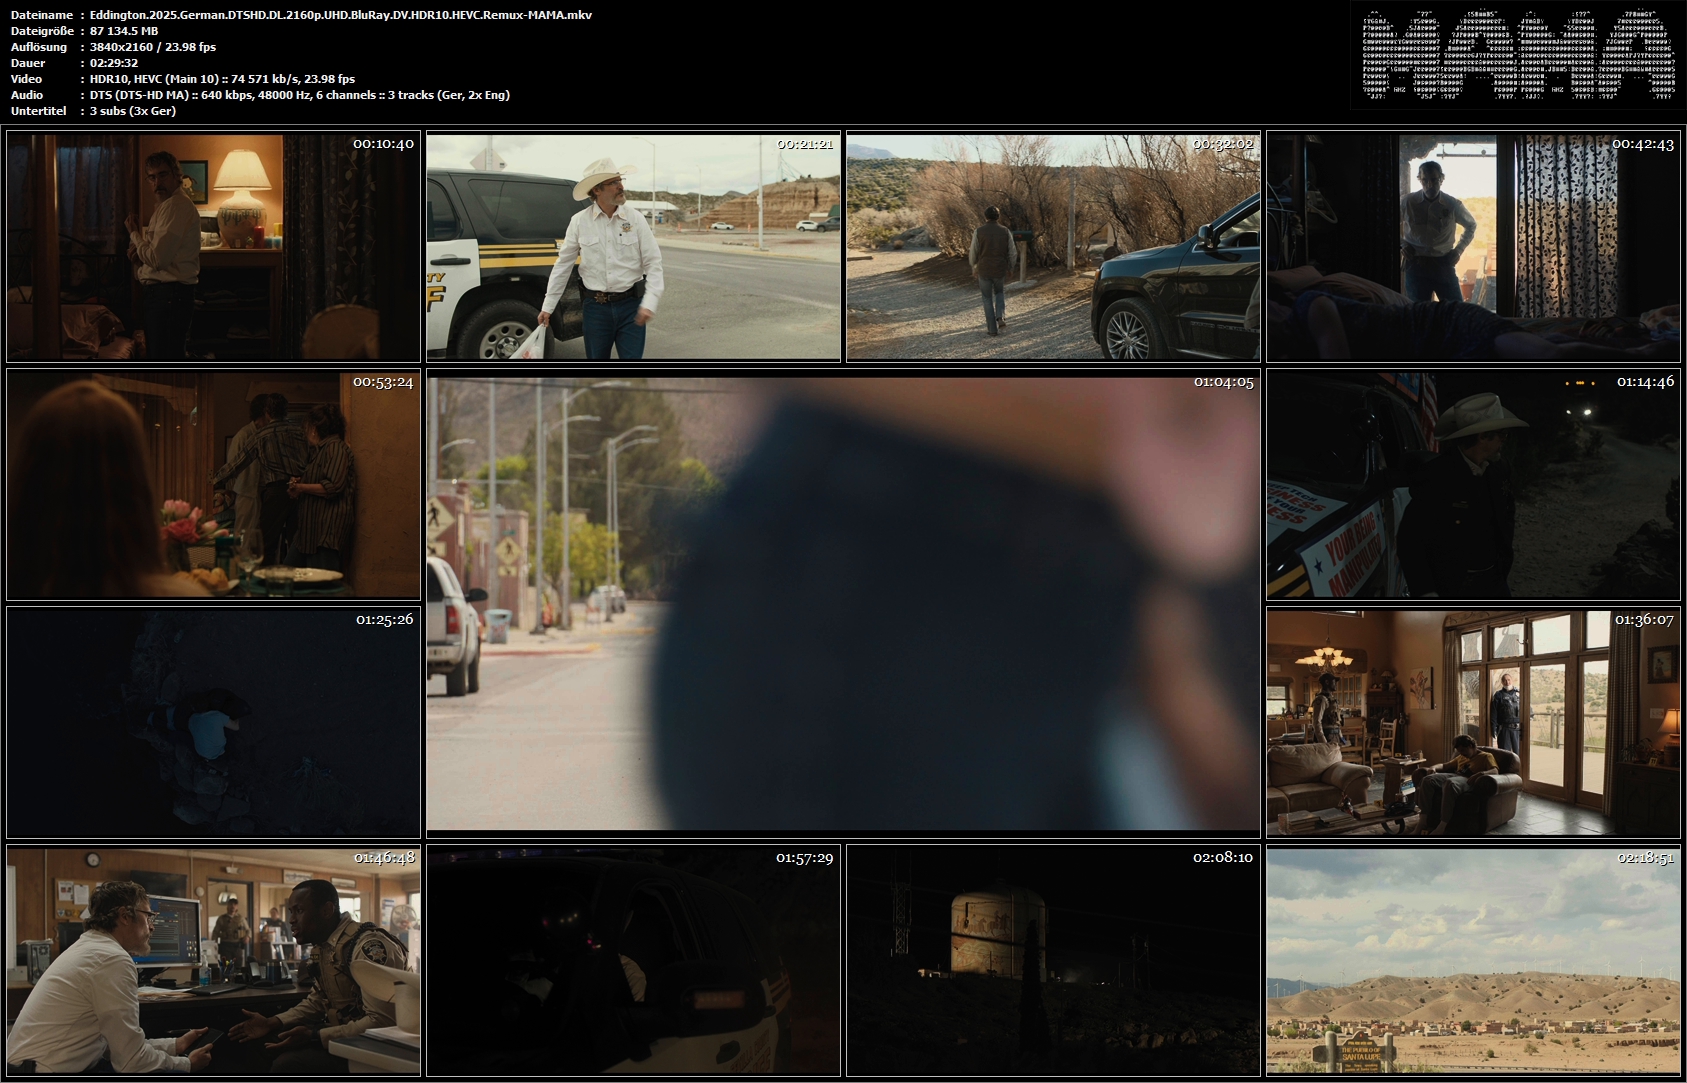This screenshot has width=1687, height=1083.
Task: Click the Untertitel 3 subs line
Action: (133, 111)
